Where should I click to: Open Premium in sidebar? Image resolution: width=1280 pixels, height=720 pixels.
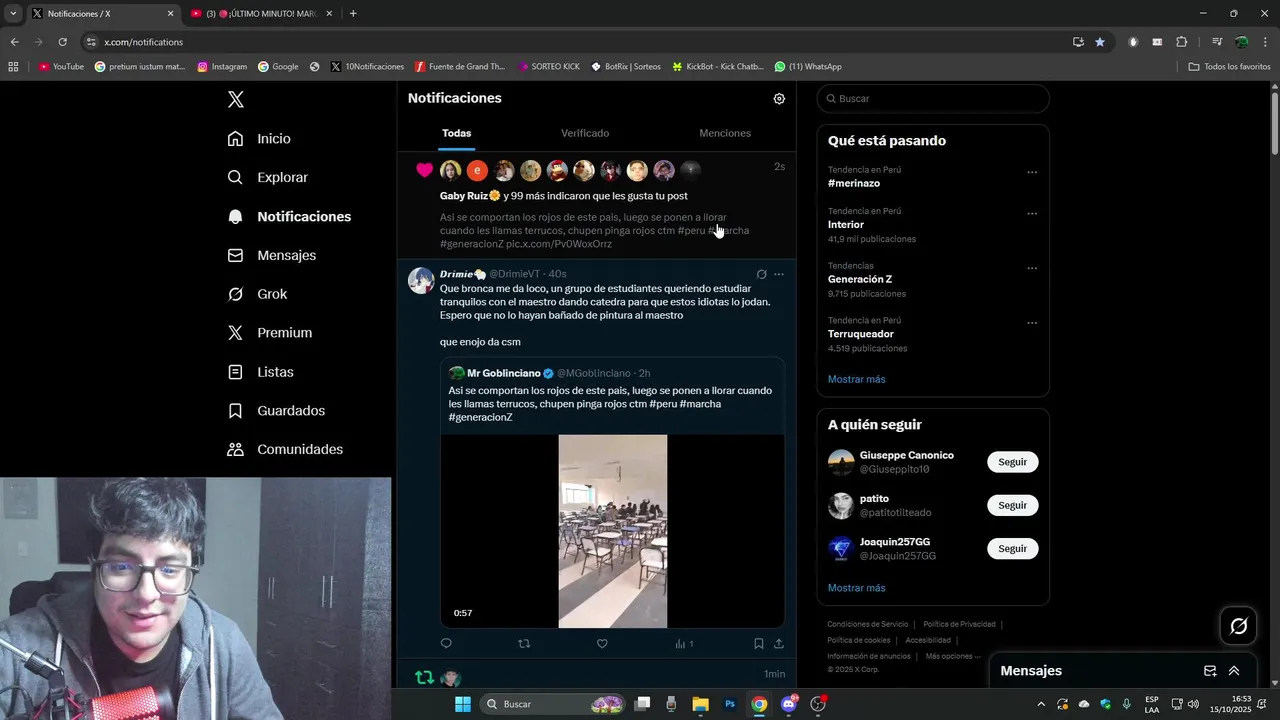pyautogui.click(x=269, y=333)
